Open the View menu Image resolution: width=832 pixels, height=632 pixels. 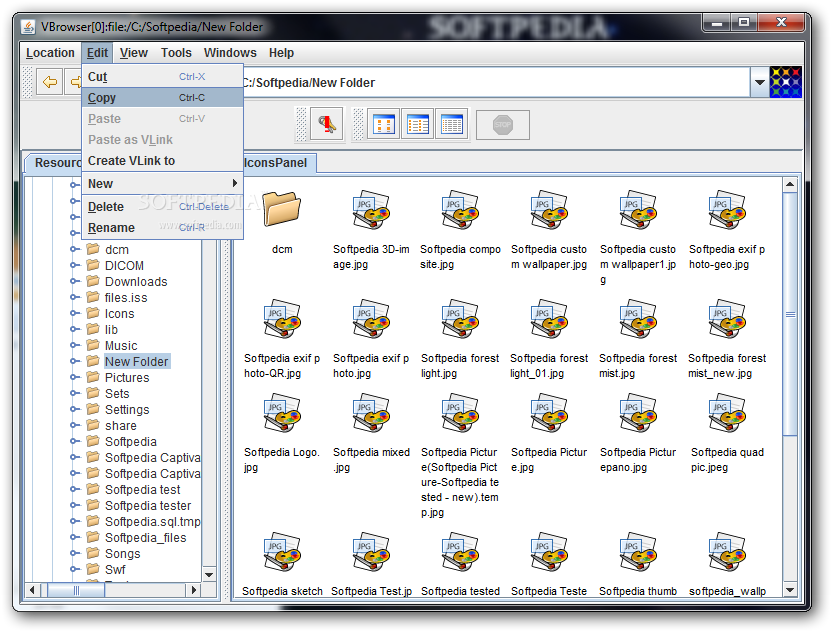pyautogui.click(x=133, y=53)
